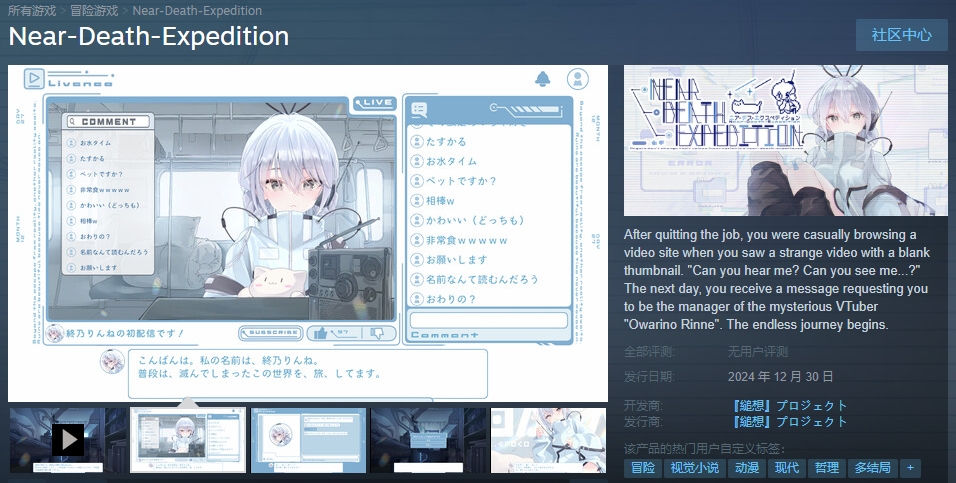This screenshot has height=483, width=956.
Task: Open the last character artwork thumbnail
Action: [x=548, y=440]
